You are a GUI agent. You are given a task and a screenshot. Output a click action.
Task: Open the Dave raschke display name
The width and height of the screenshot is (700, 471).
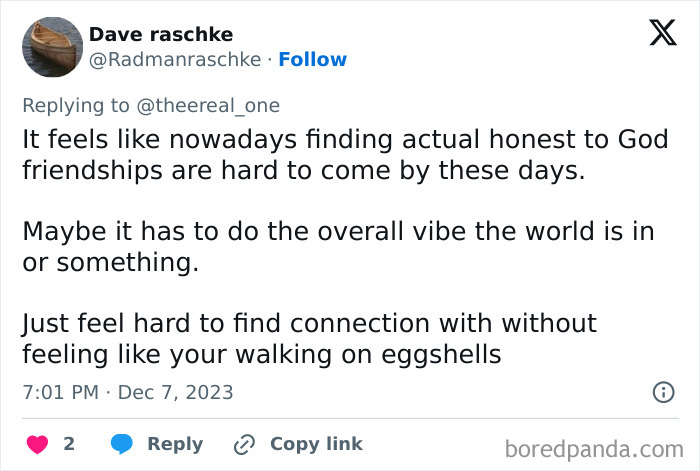pos(161,34)
